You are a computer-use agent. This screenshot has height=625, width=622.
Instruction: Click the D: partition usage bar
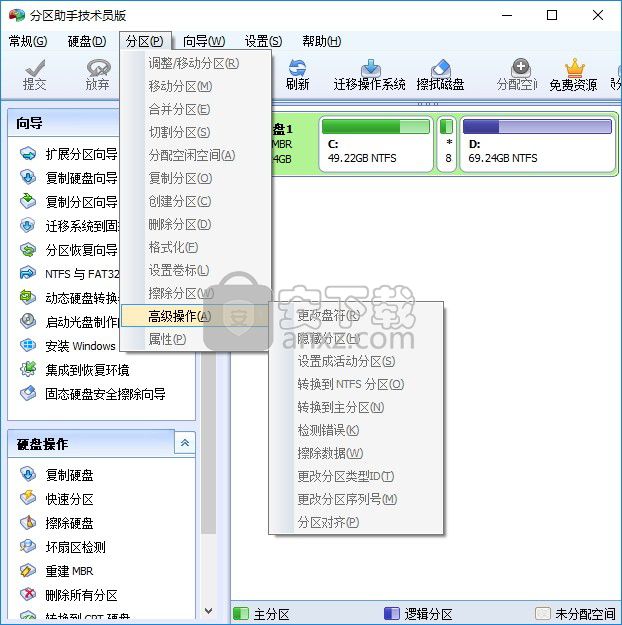[537, 126]
